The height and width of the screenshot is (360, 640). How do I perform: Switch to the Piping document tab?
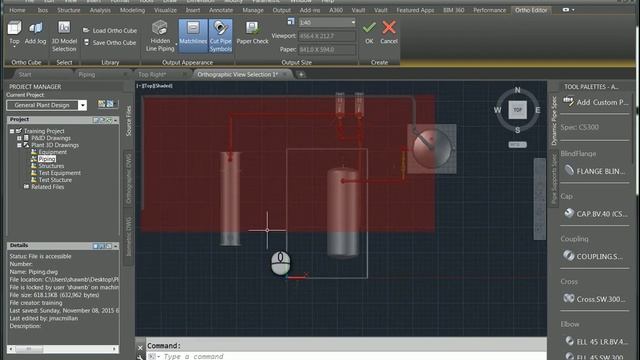coord(87,75)
